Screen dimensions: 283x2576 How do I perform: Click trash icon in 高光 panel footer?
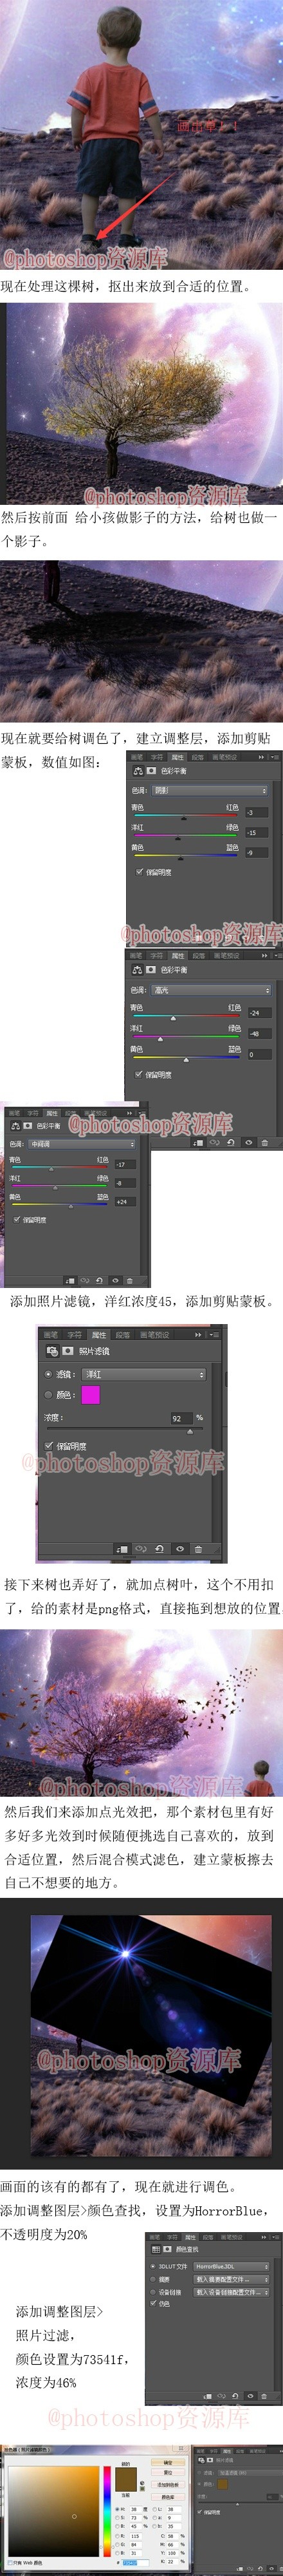265,1142
